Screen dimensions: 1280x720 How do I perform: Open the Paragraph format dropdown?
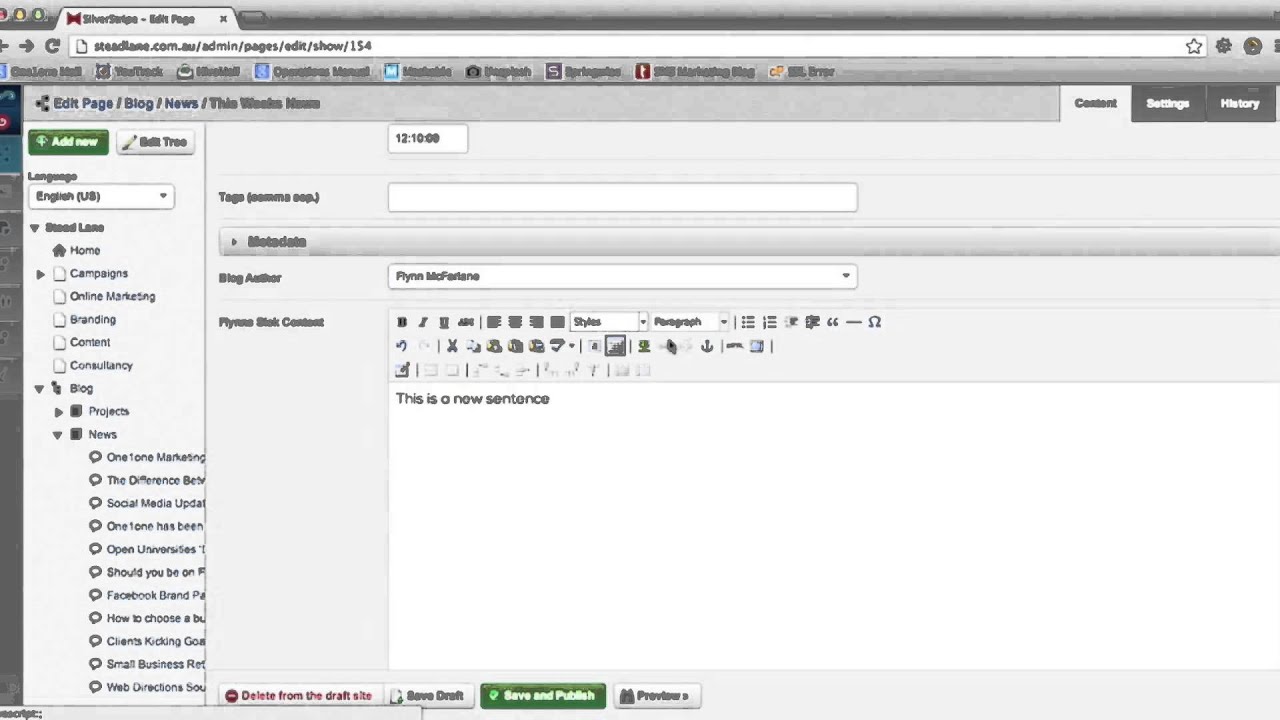[690, 322]
